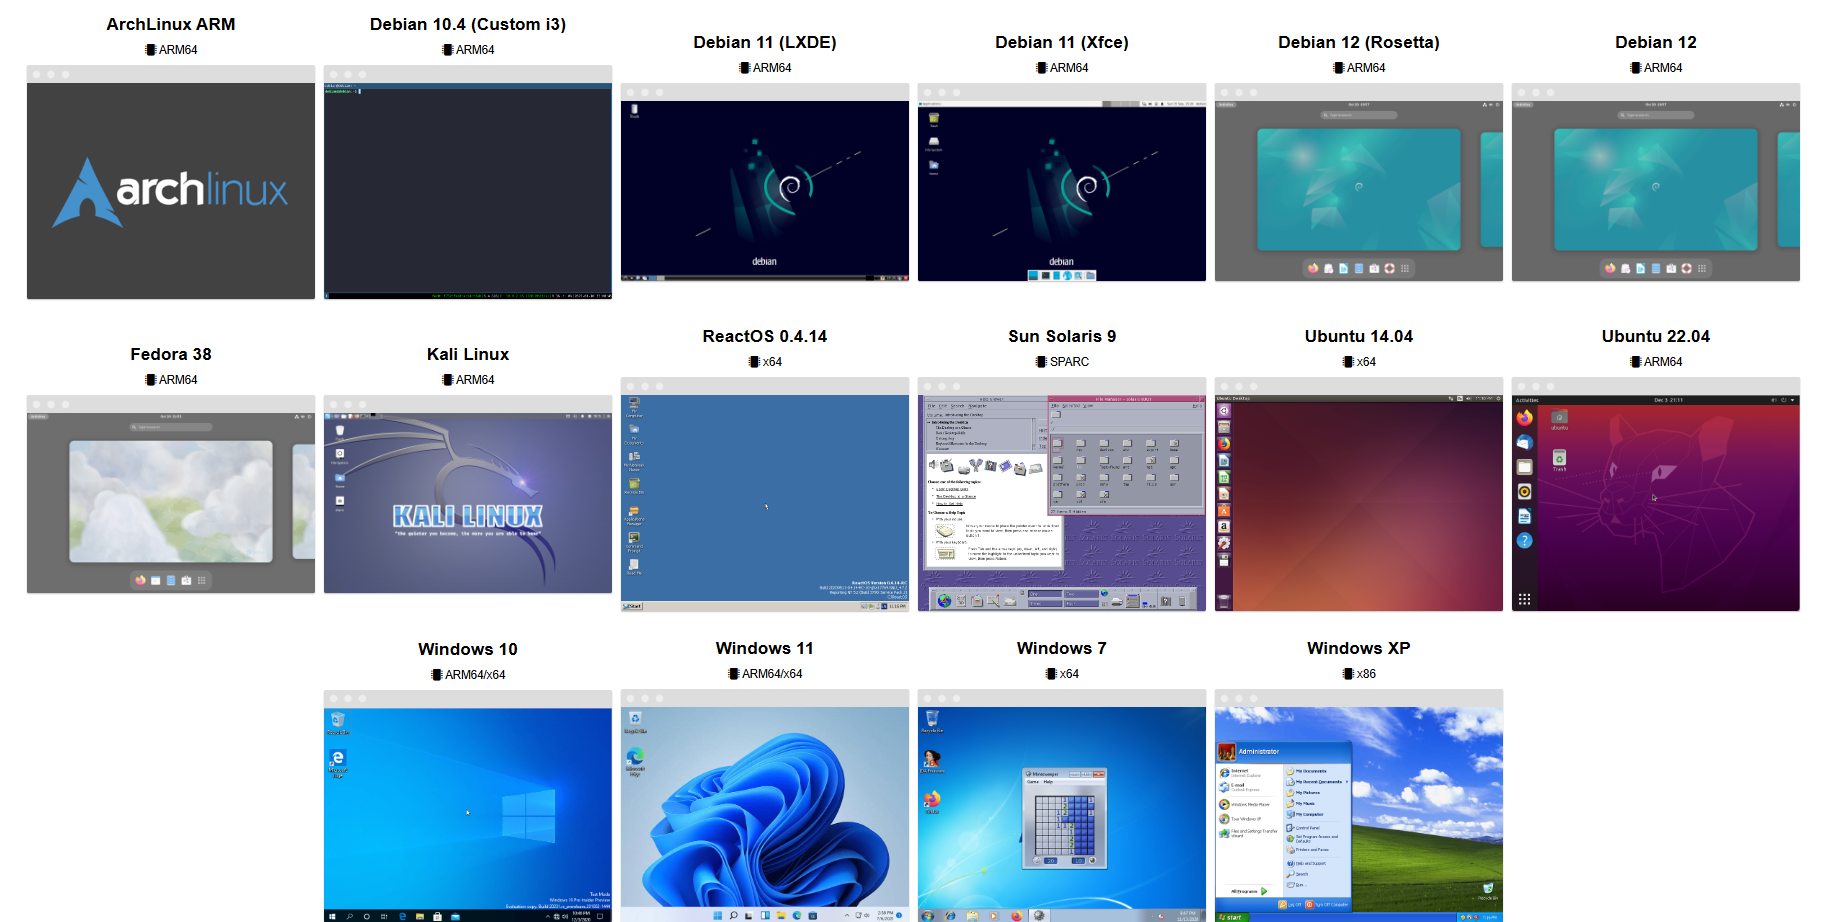
Task: Click the ARM64/x64 label under Windows 10
Action: tap(475, 675)
